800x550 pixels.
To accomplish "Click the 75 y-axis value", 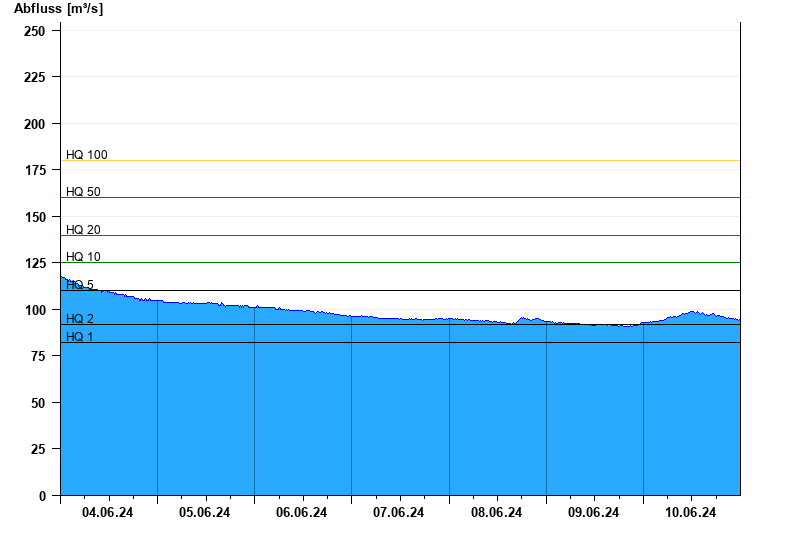I will coord(38,356).
